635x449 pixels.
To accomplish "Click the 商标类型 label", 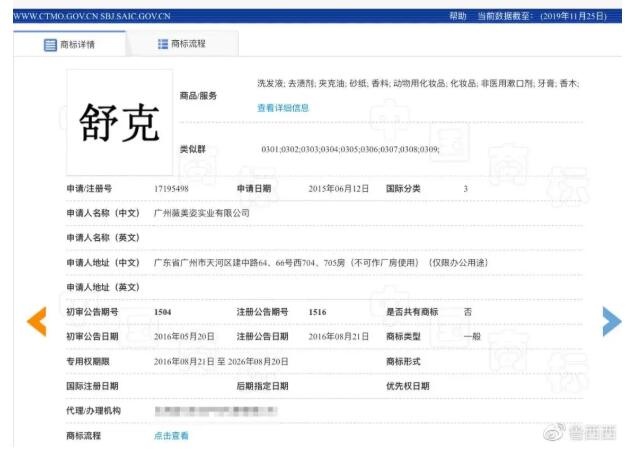I will click(x=403, y=336).
